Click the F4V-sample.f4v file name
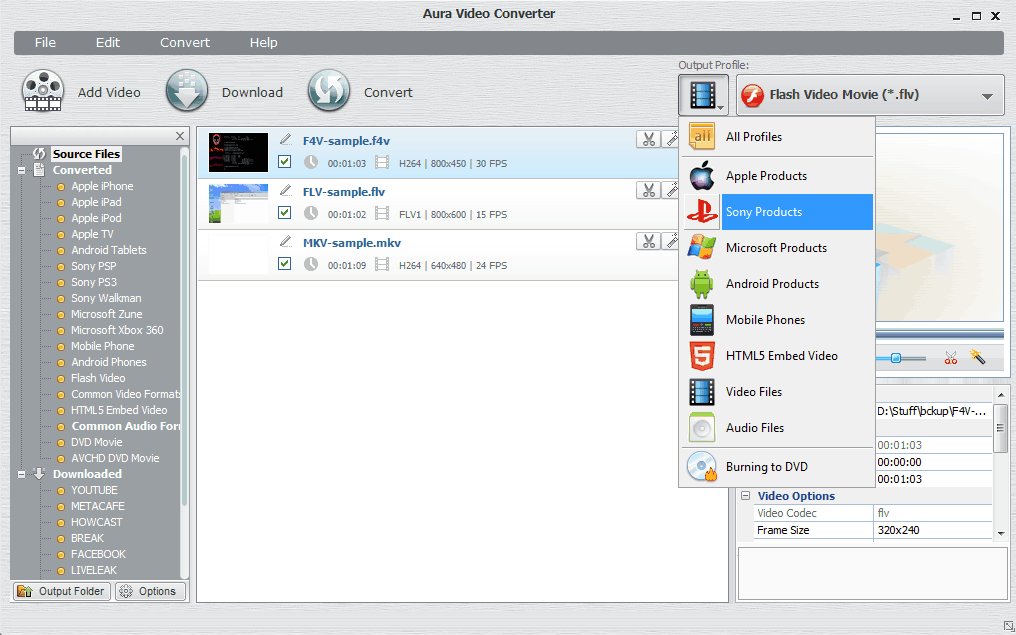The width and height of the screenshot is (1016, 635). click(x=346, y=141)
